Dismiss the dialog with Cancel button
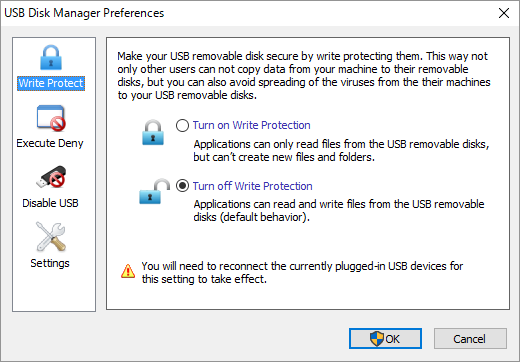This screenshot has height=362, width=520. [x=470, y=339]
